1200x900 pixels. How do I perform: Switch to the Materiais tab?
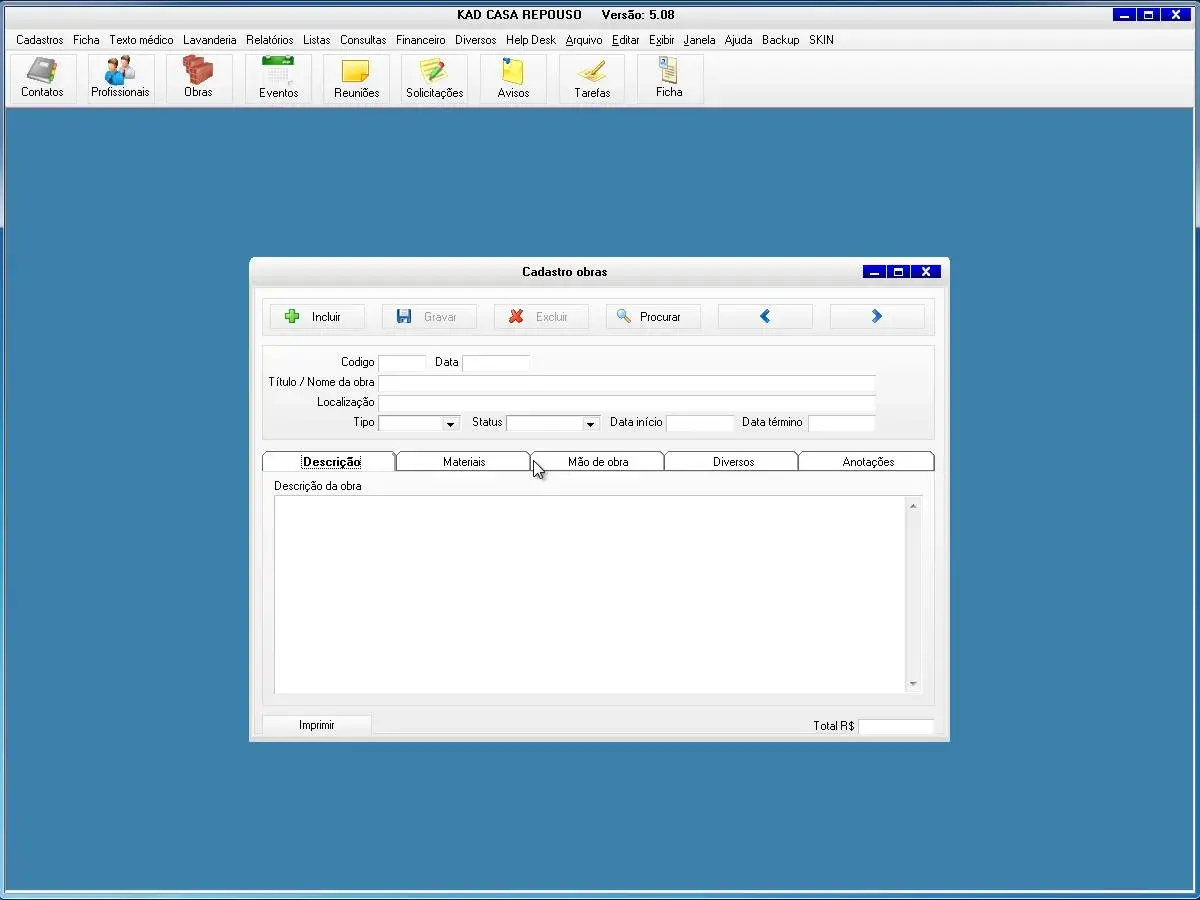coord(464,462)
